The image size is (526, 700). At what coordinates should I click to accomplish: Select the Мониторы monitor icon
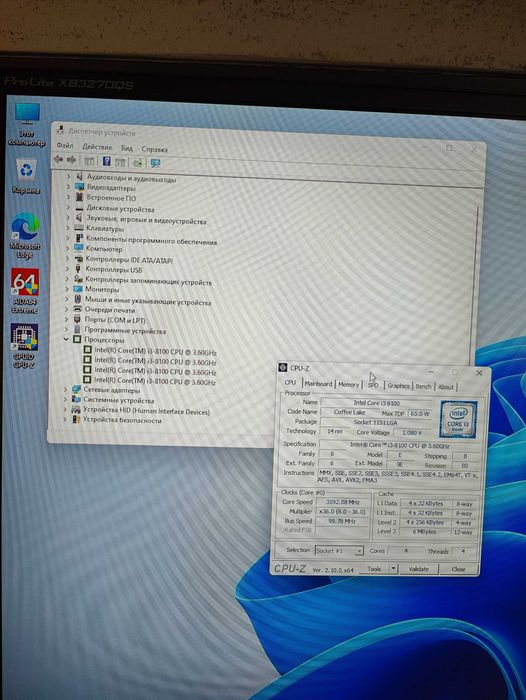click(78, 289)
